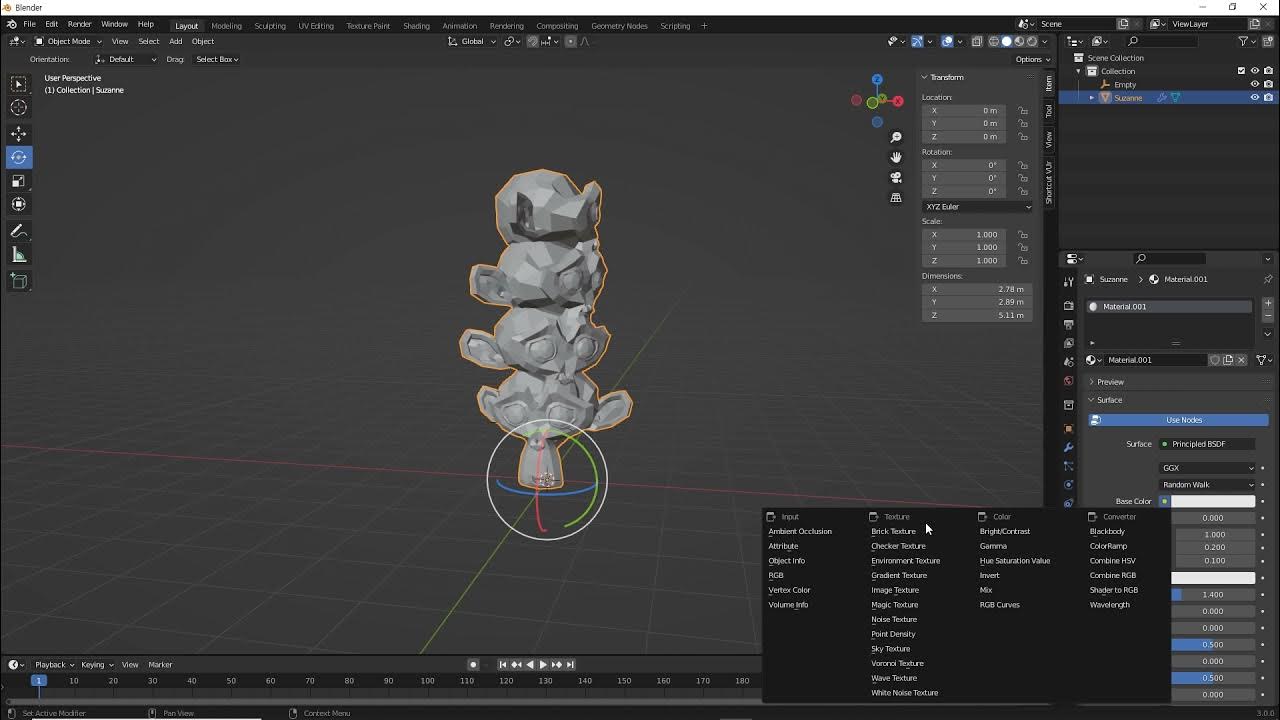Open View Layer properties tab icon
The height and width of the screenshot is (720, 1280).
click(x=1068, y=343)
